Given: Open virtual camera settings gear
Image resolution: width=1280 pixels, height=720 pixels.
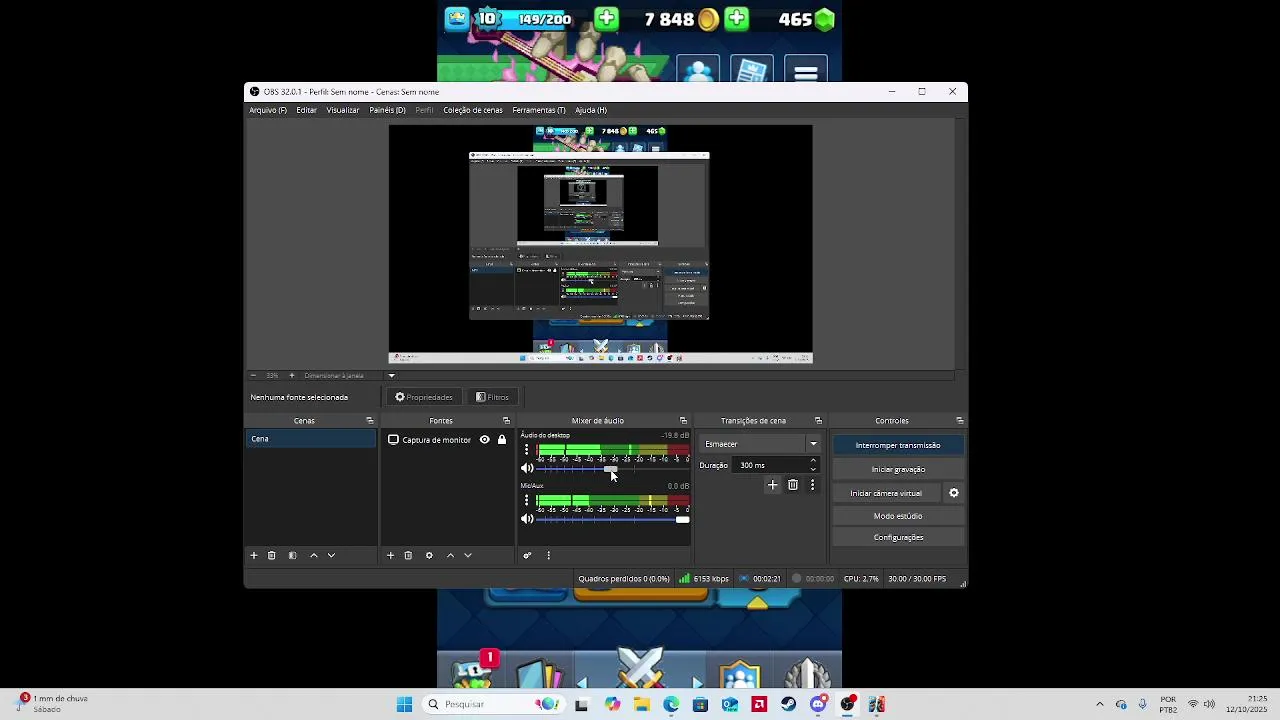Looking at the screenshot, I should click(x=953, y=493).
